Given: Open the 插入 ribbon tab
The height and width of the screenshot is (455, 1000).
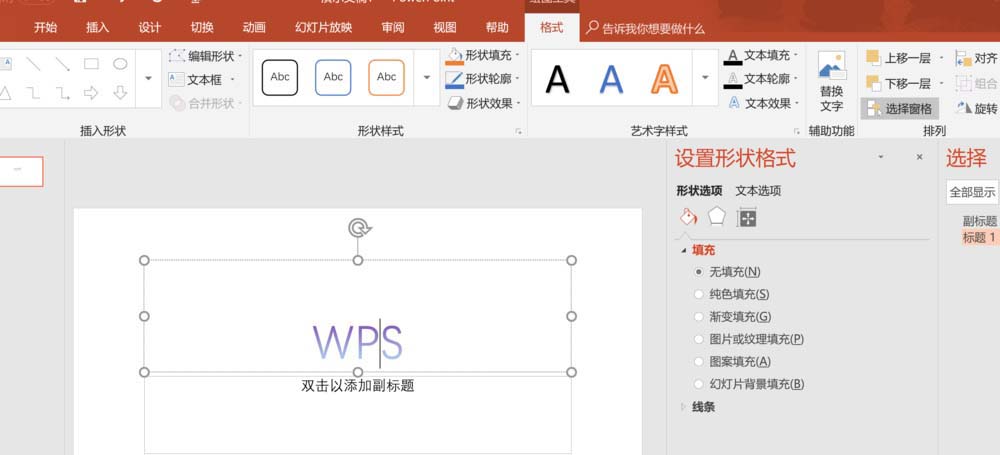Looking at the screenshot, I should click(x=98, y=27).
